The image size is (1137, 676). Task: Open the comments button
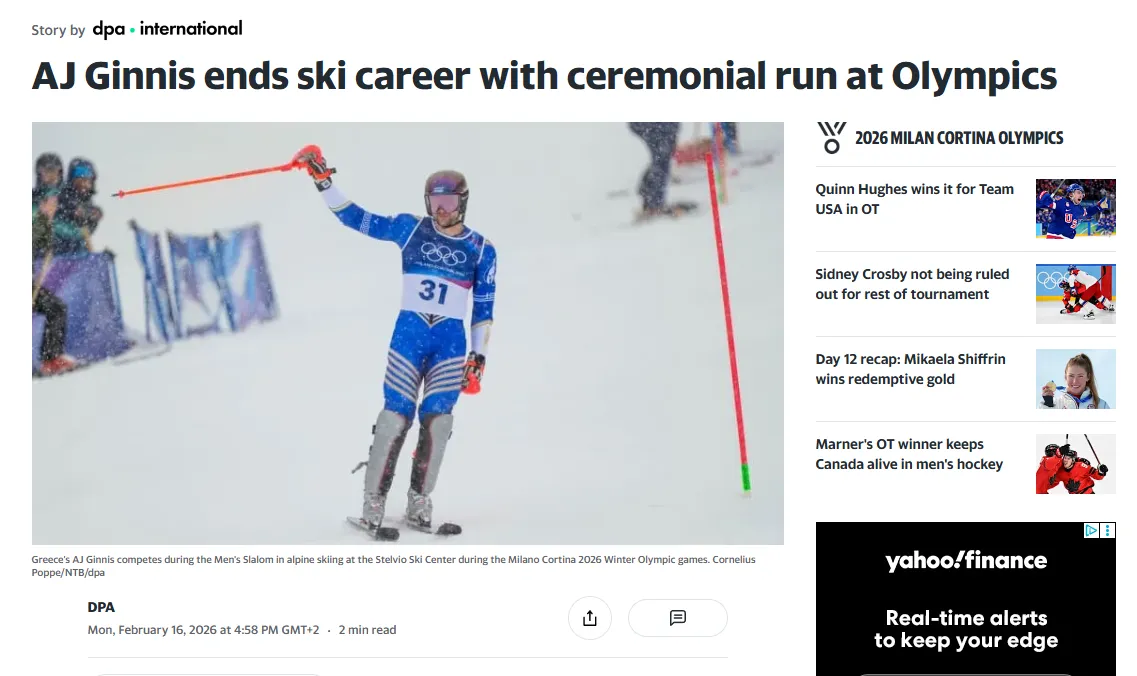coord(677,618)
